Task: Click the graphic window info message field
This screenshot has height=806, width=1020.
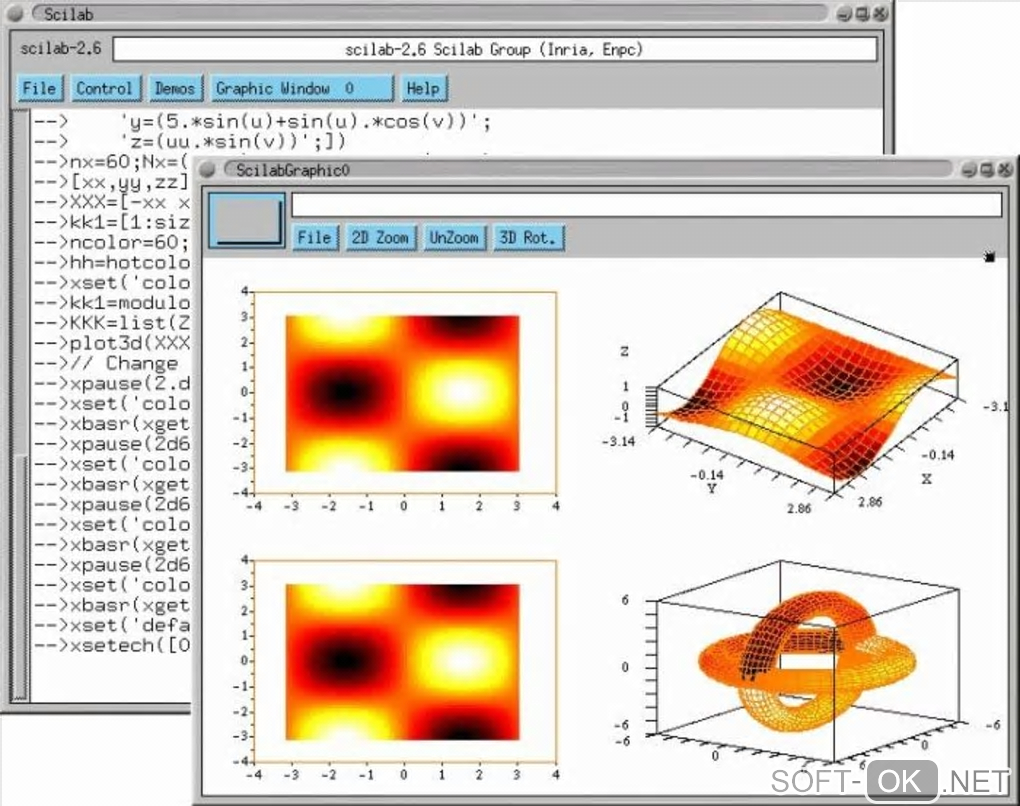Action: 647,205
